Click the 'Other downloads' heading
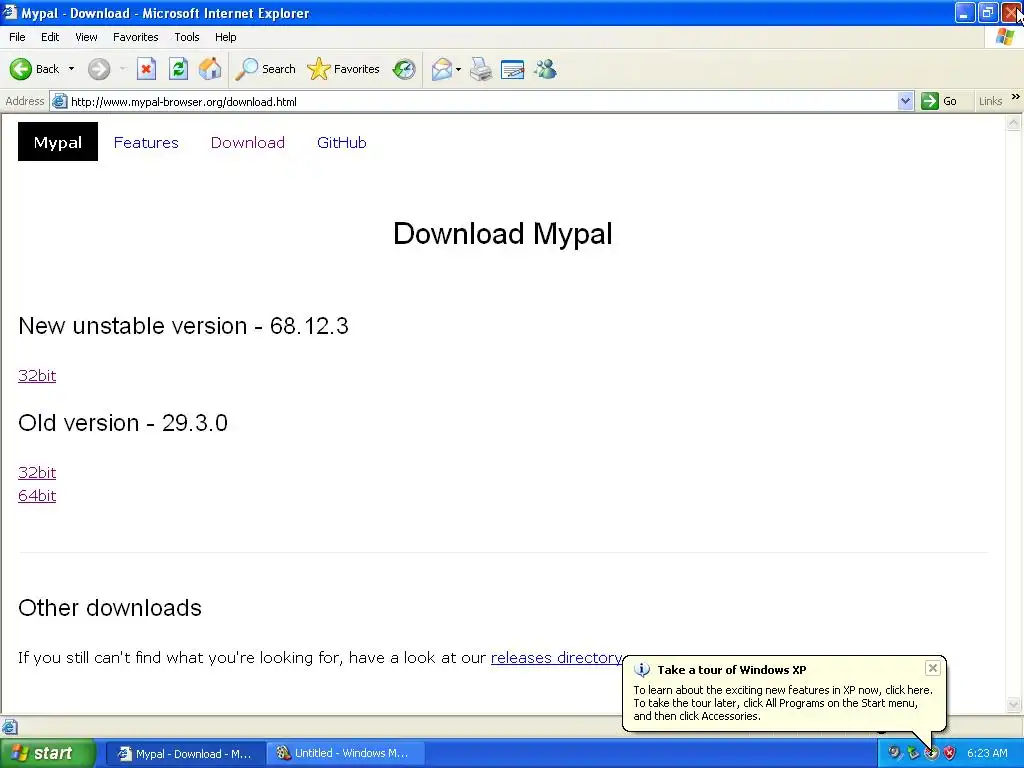1024x768 pixels. pyautogui.click(x=110, y=607)
